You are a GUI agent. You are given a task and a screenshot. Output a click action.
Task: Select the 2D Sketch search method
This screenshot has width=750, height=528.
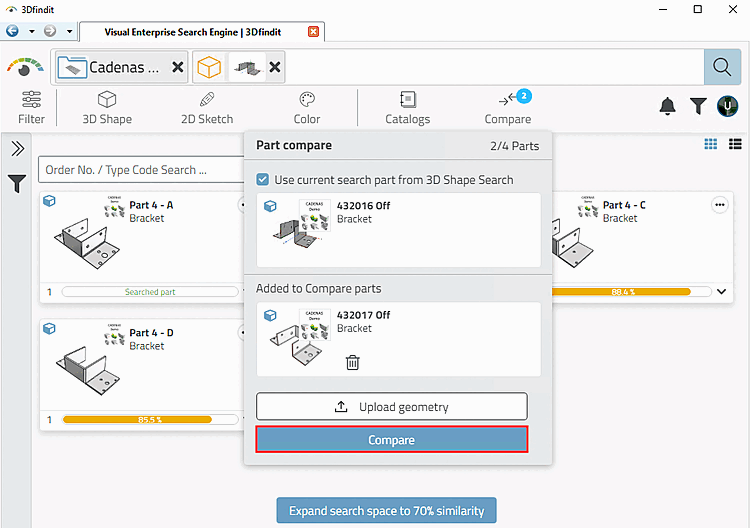[x=207, y=106]
